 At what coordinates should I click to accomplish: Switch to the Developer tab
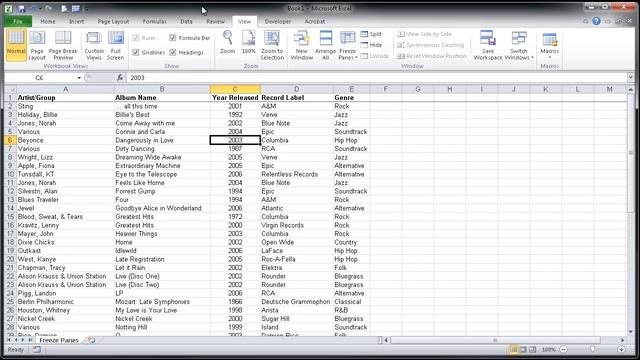click(278, 21)
